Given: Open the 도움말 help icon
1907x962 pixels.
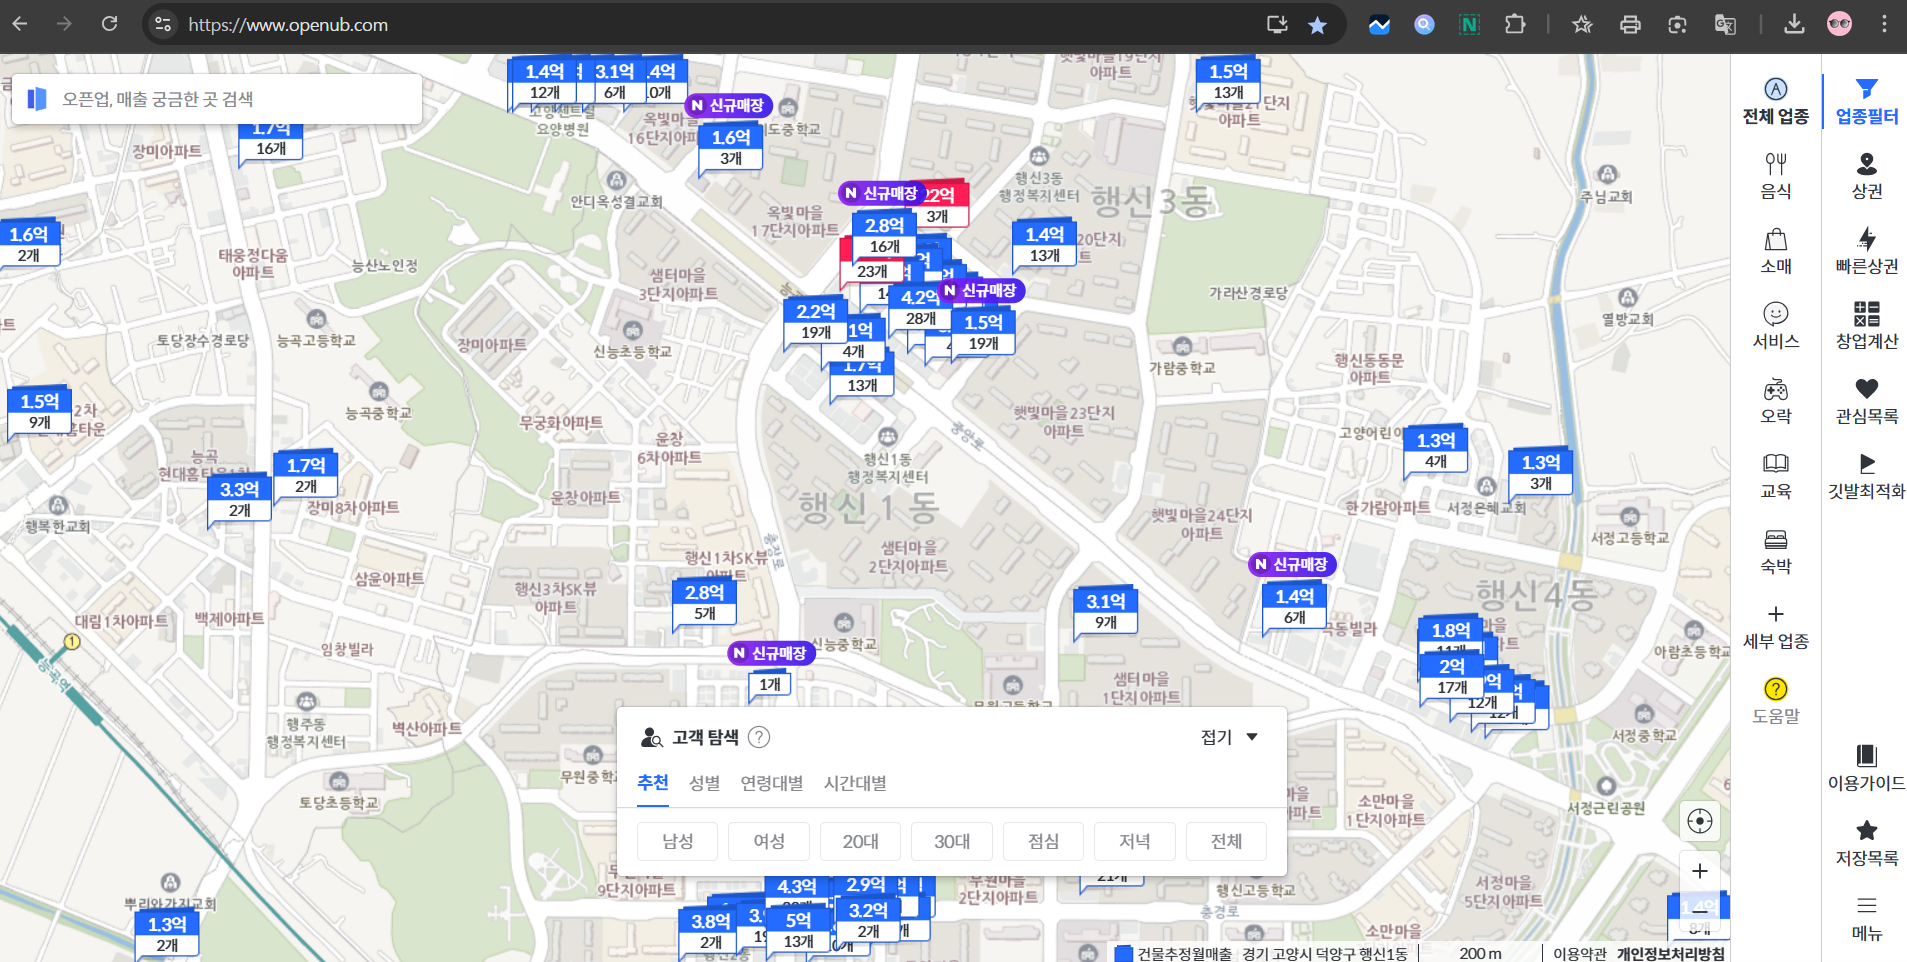Looking at the screenshot, I should pyautogui.click(x=1775, y=689).
